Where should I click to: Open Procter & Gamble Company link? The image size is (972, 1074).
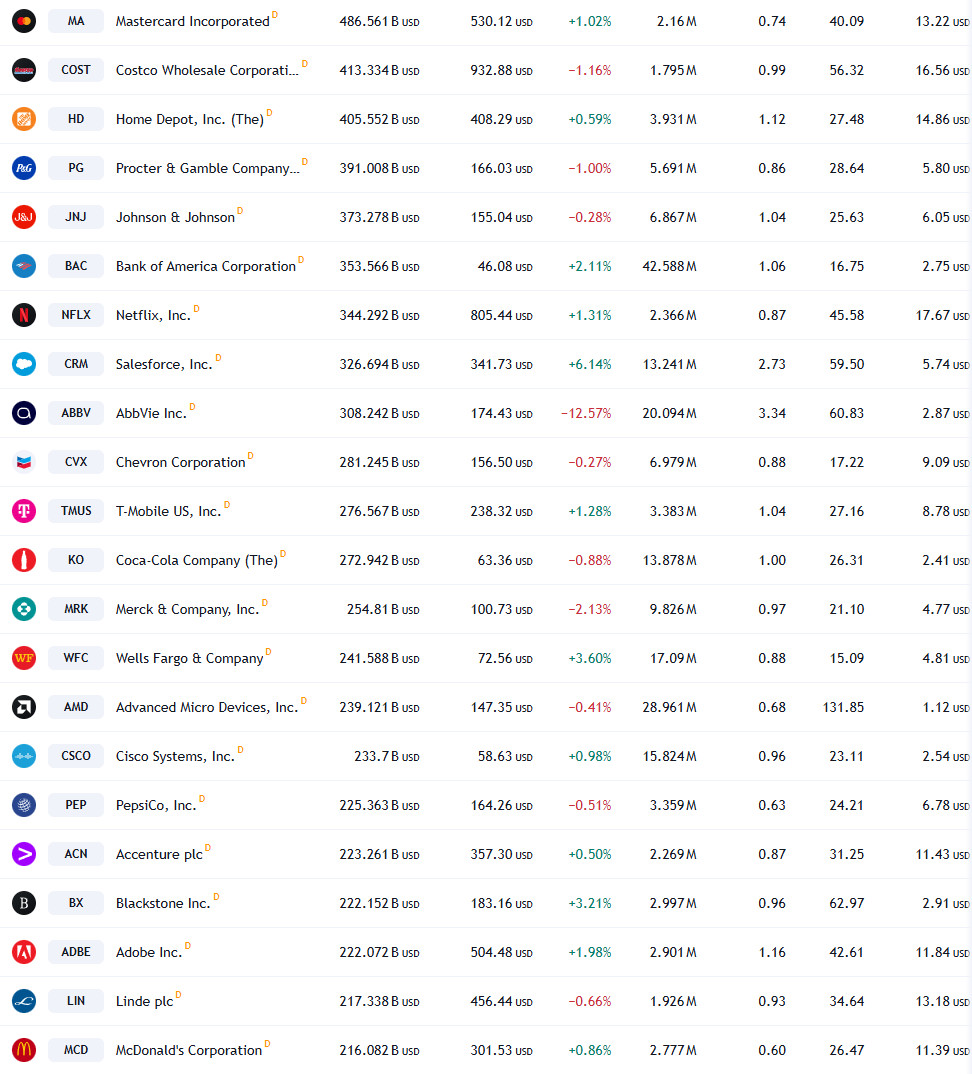208,168
